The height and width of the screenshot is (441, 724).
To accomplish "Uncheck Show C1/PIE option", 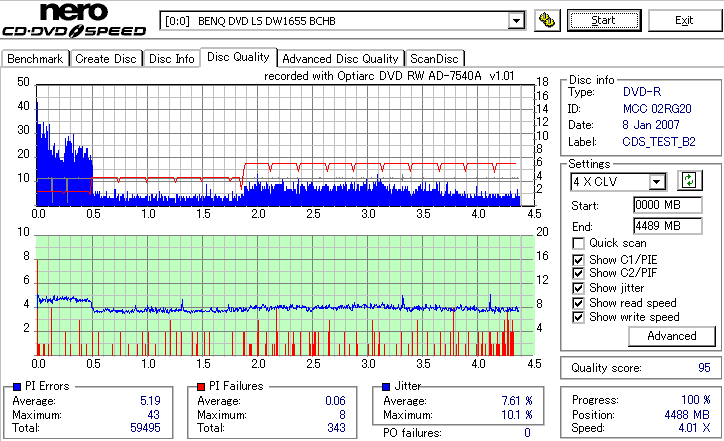I will (x=578, y=260).
